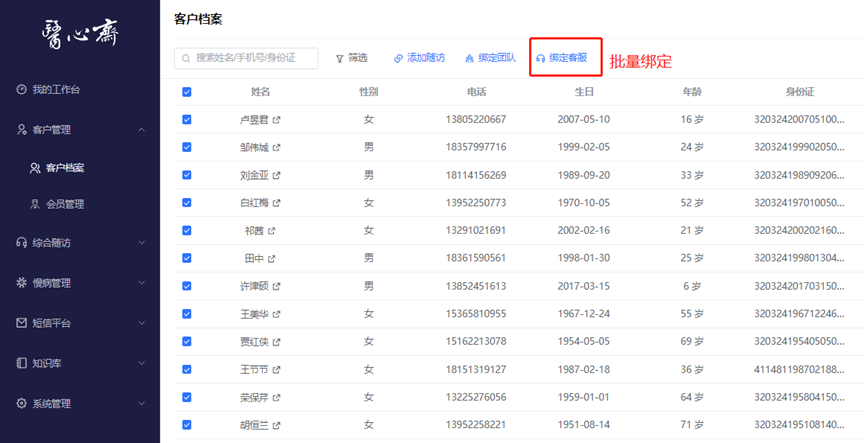Click the search magnifier icon
The image size is (864, 443).
186,58
